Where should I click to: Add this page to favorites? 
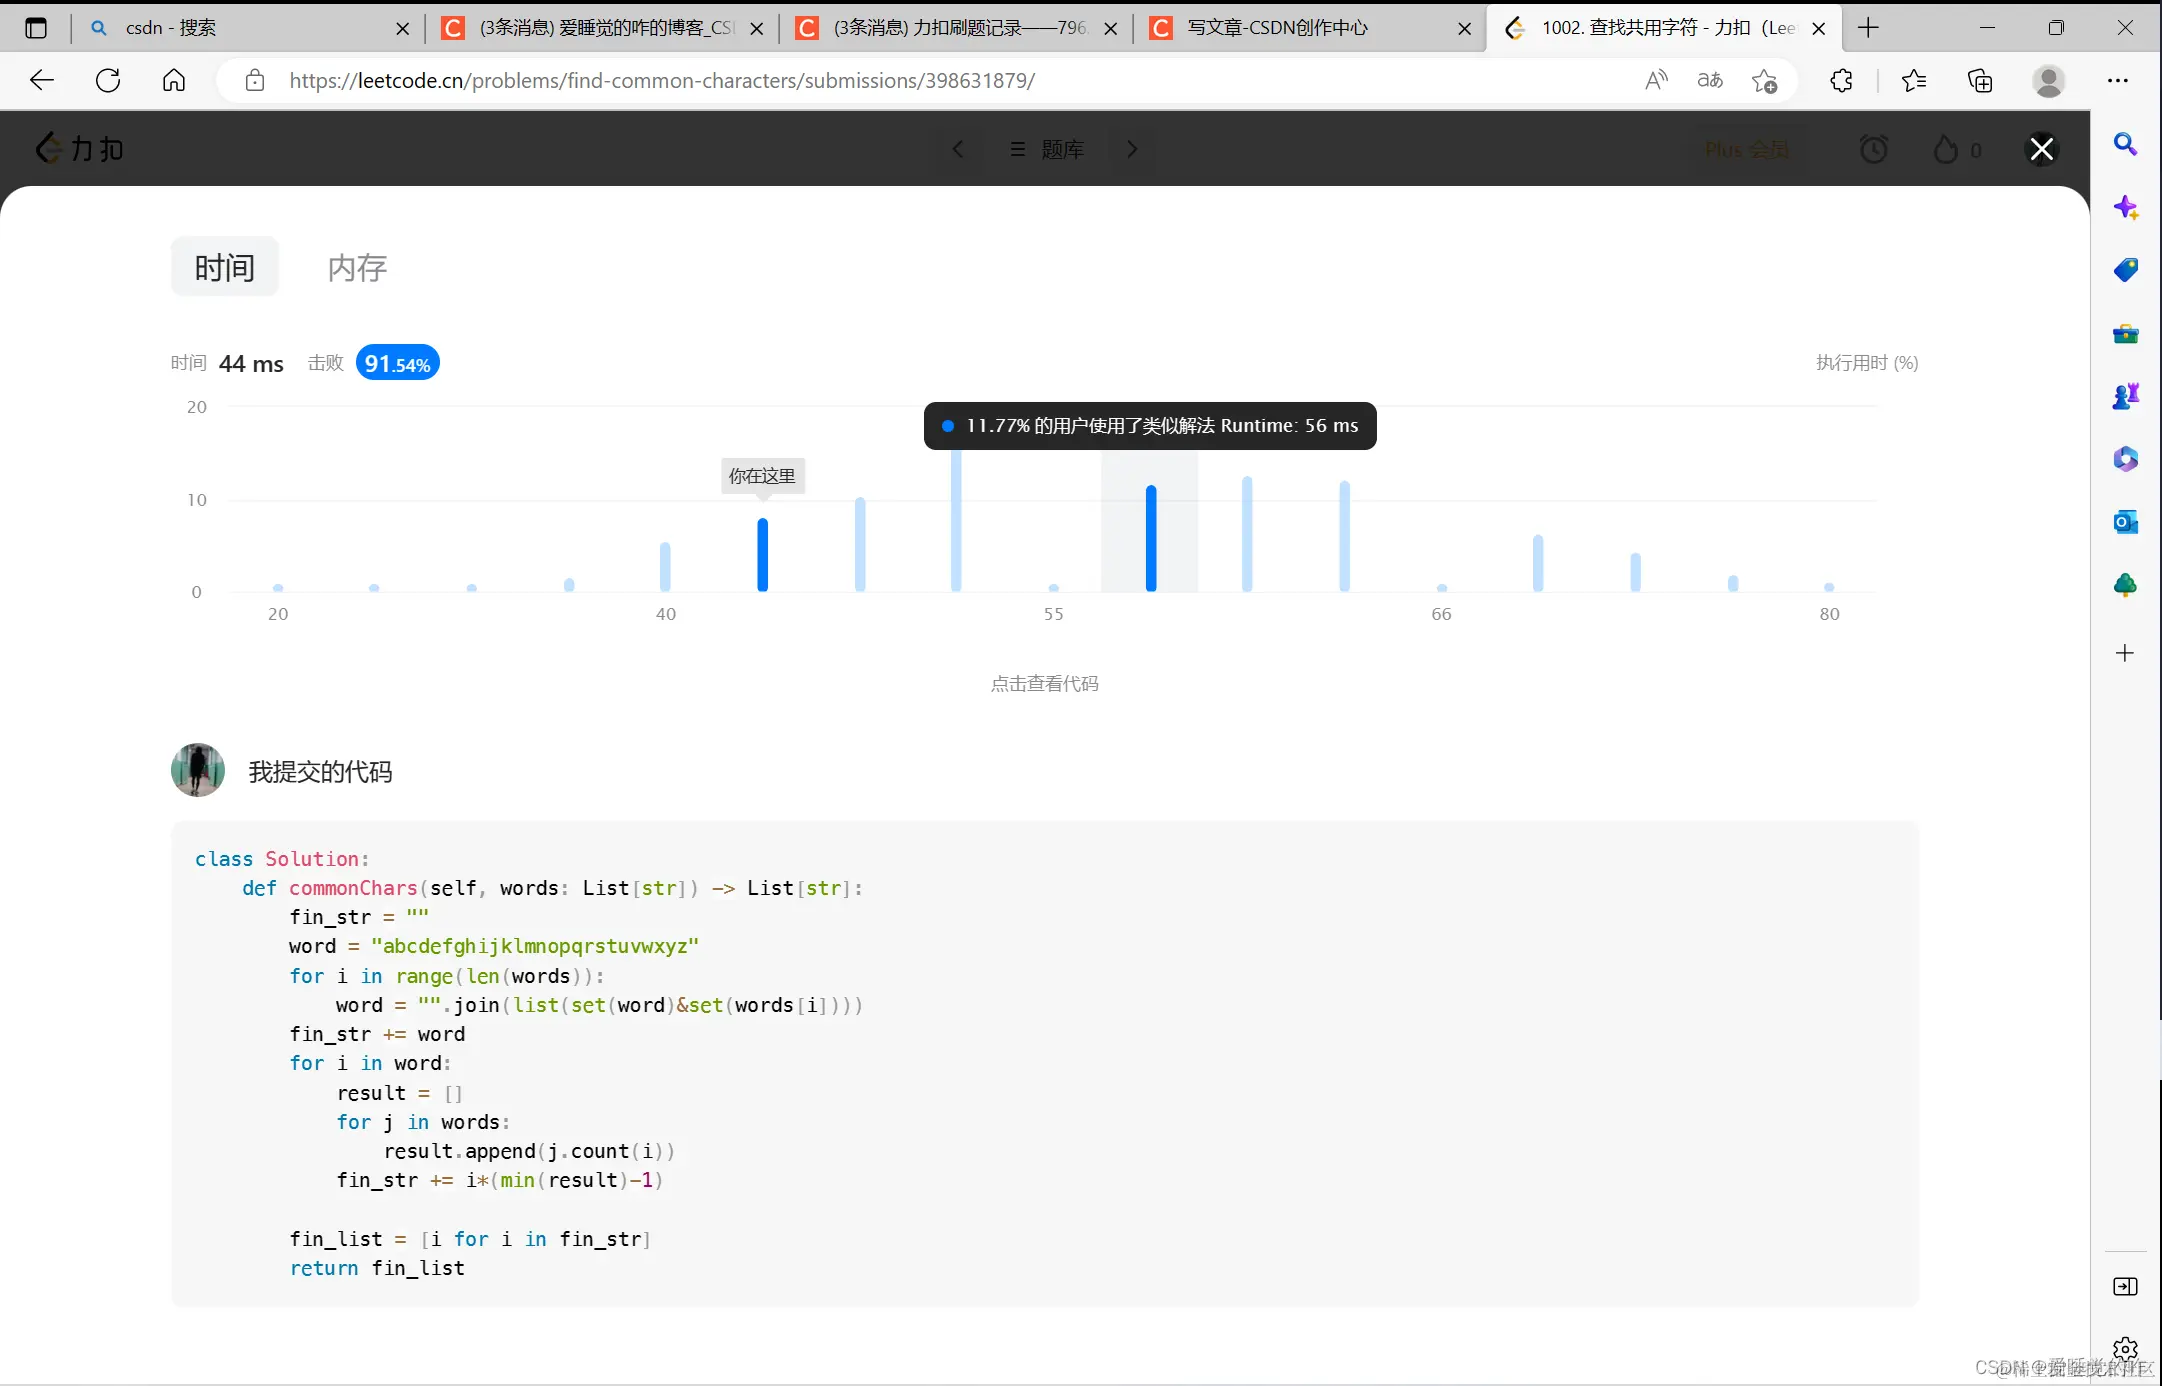coord(1764,81)
